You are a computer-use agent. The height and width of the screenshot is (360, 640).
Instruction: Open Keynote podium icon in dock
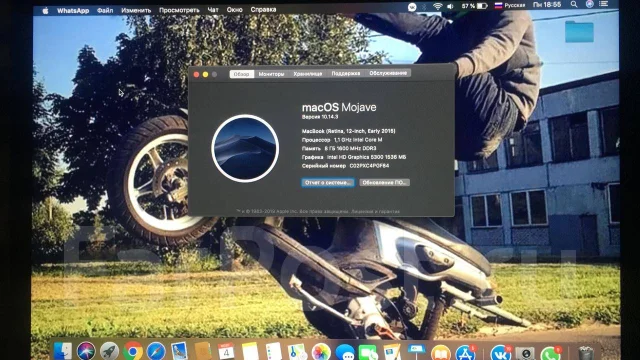coord(416,351)
